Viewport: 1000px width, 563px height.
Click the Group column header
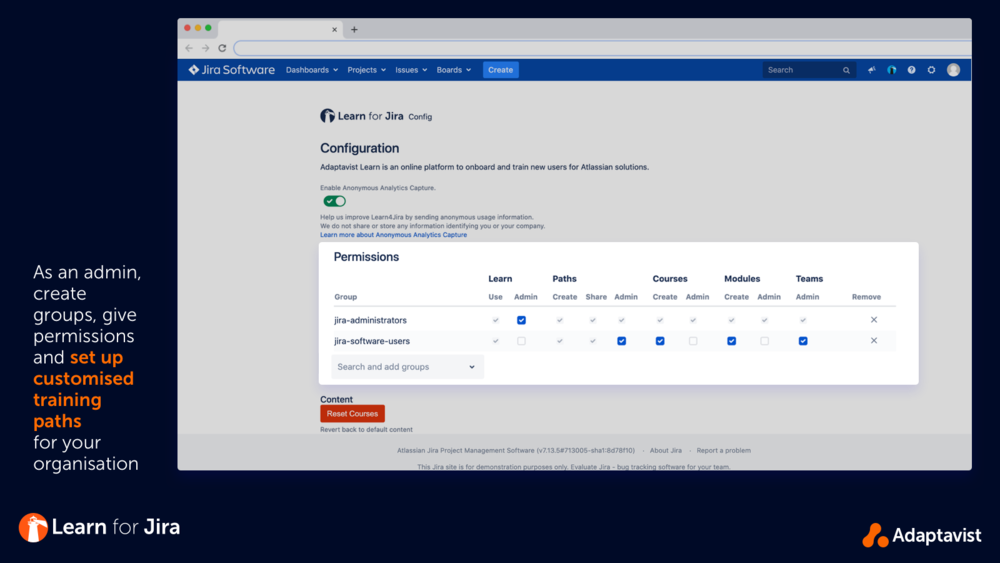[x=346, y=296]
